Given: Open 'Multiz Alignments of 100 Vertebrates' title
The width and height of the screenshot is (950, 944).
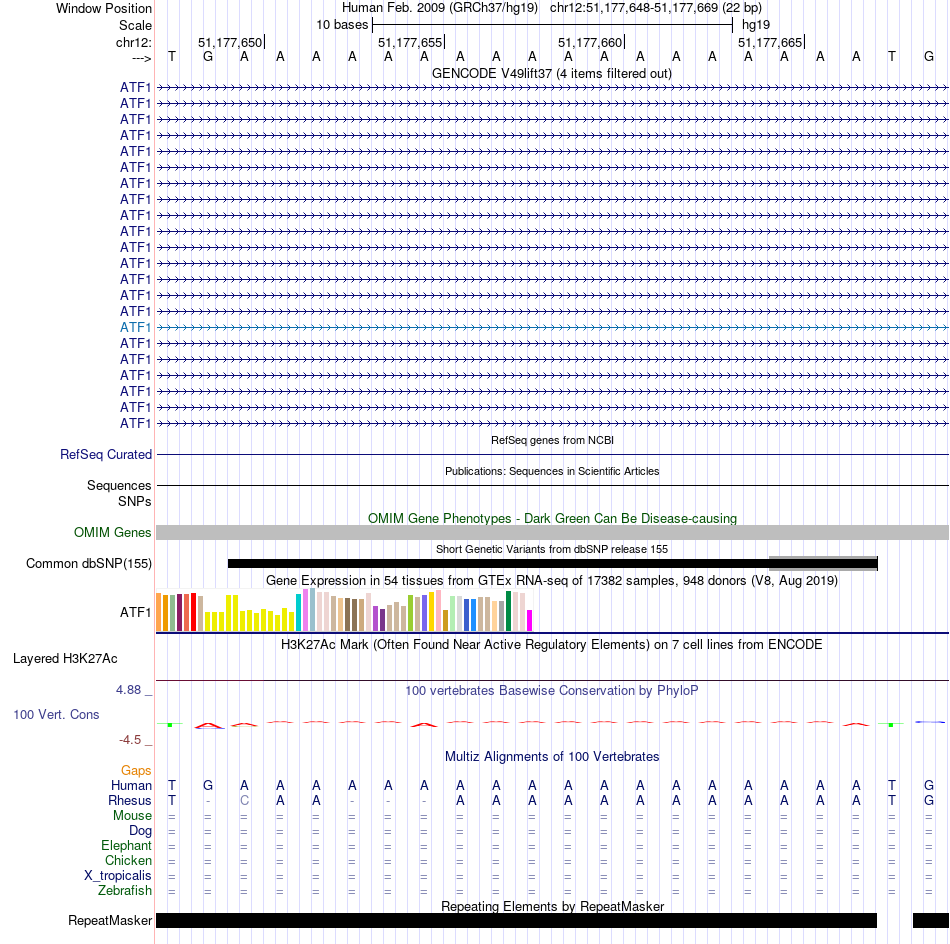Looking at the screenshot, I should click(552, 757).
